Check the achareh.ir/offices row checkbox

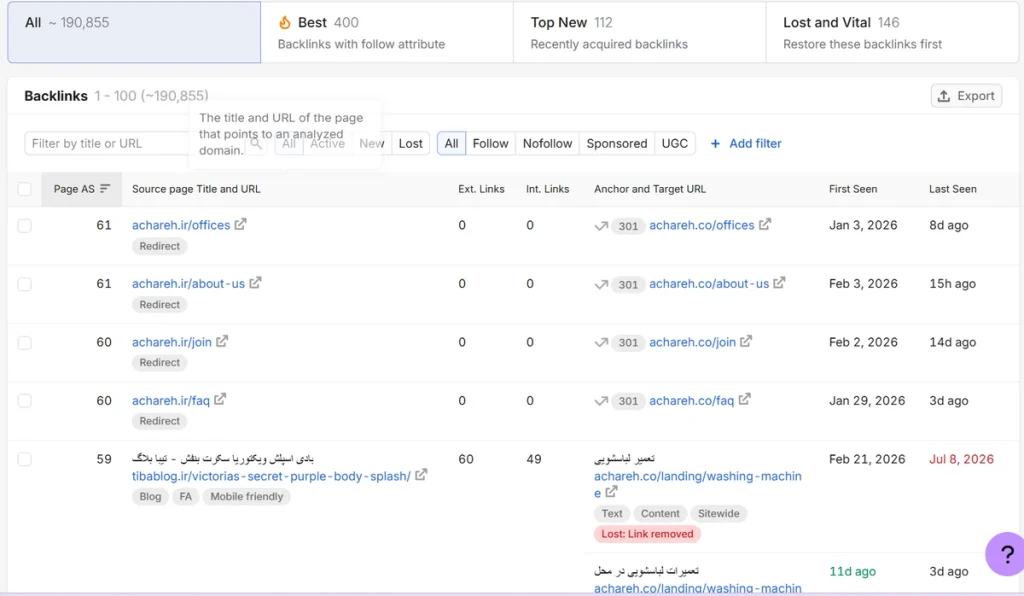[24, 226]
